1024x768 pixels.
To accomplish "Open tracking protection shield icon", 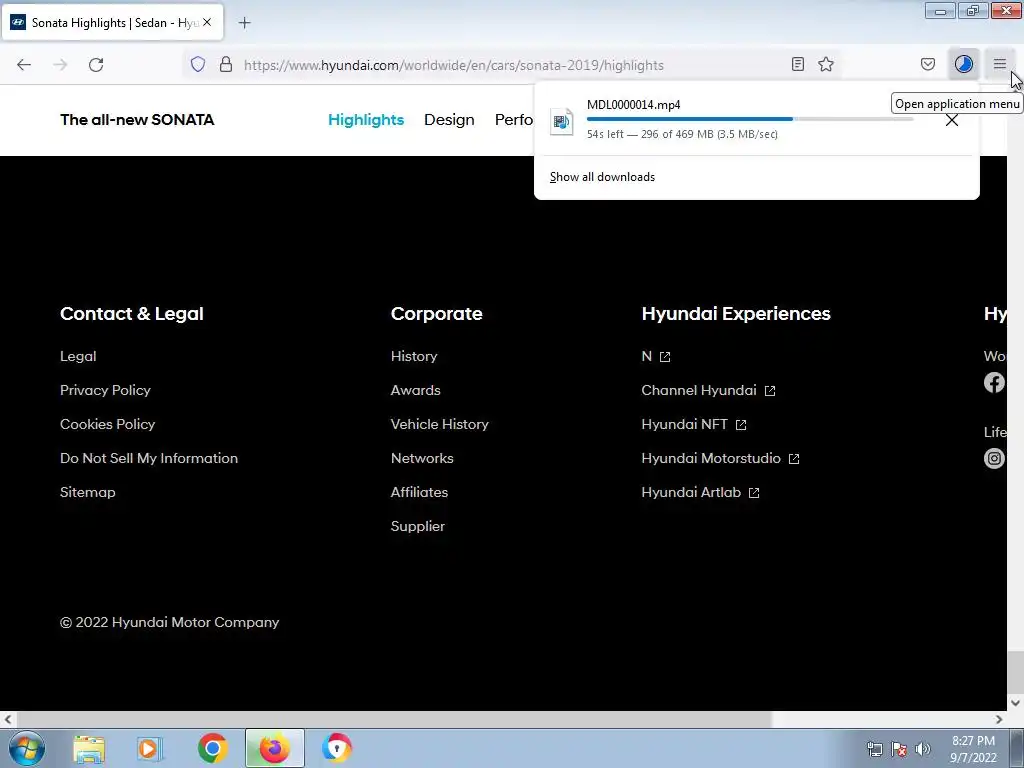I will pyautogui.click(x=198, y=65).
